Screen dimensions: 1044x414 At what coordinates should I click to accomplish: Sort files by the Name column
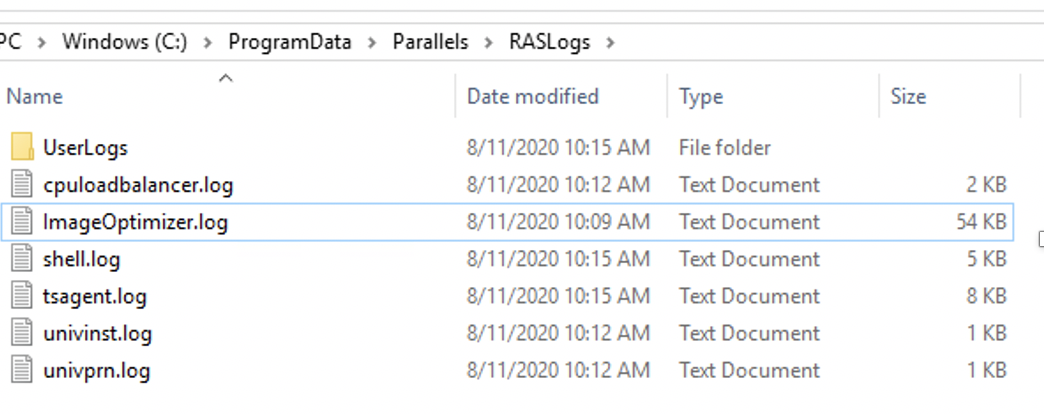pos(35,96)
